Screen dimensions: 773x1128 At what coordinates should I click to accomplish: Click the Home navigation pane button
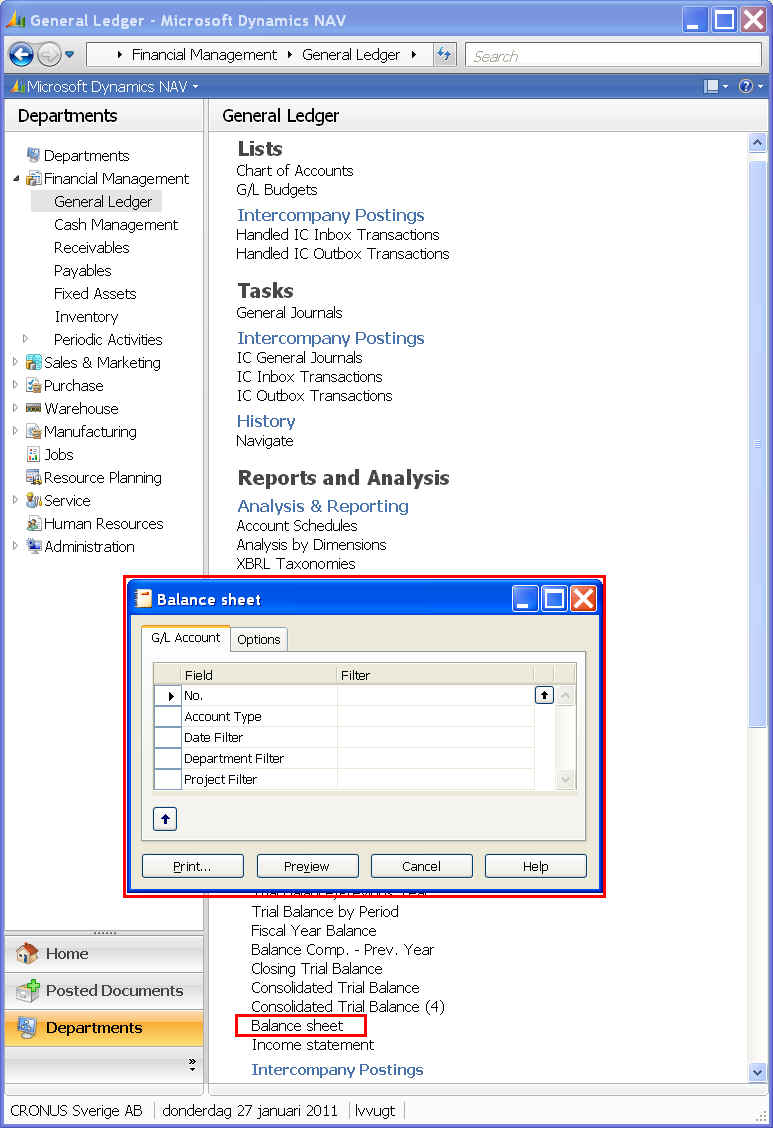coord(104,954)
